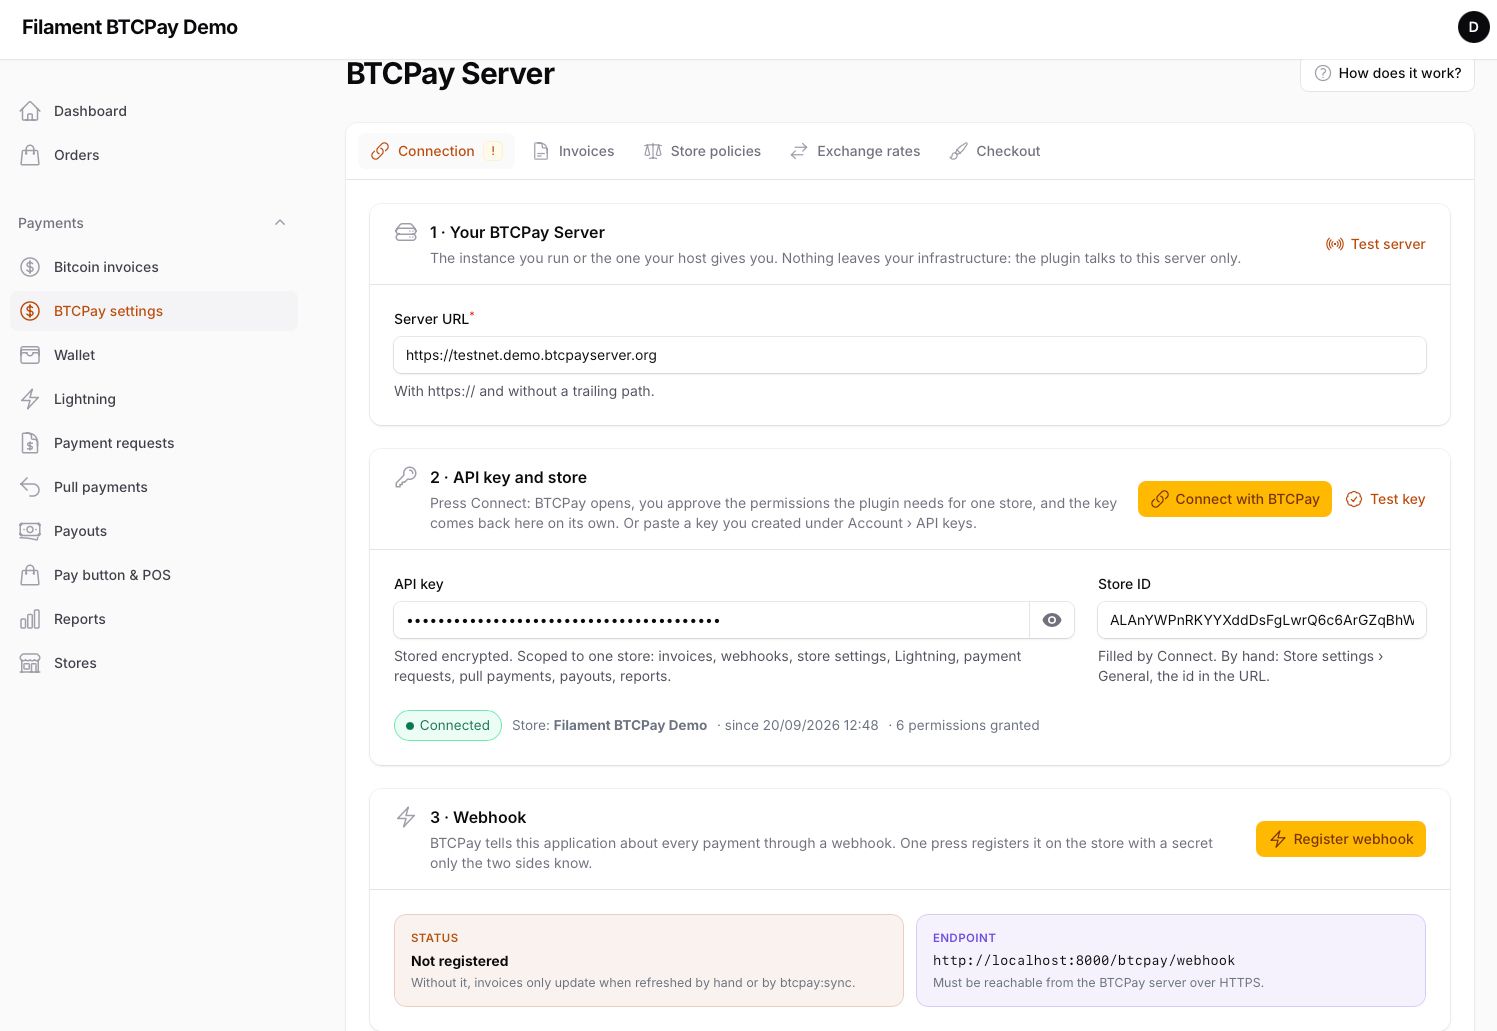Click the Payouts banknote icon
Screen dimensions: 1497x1031
pos(30,531)
